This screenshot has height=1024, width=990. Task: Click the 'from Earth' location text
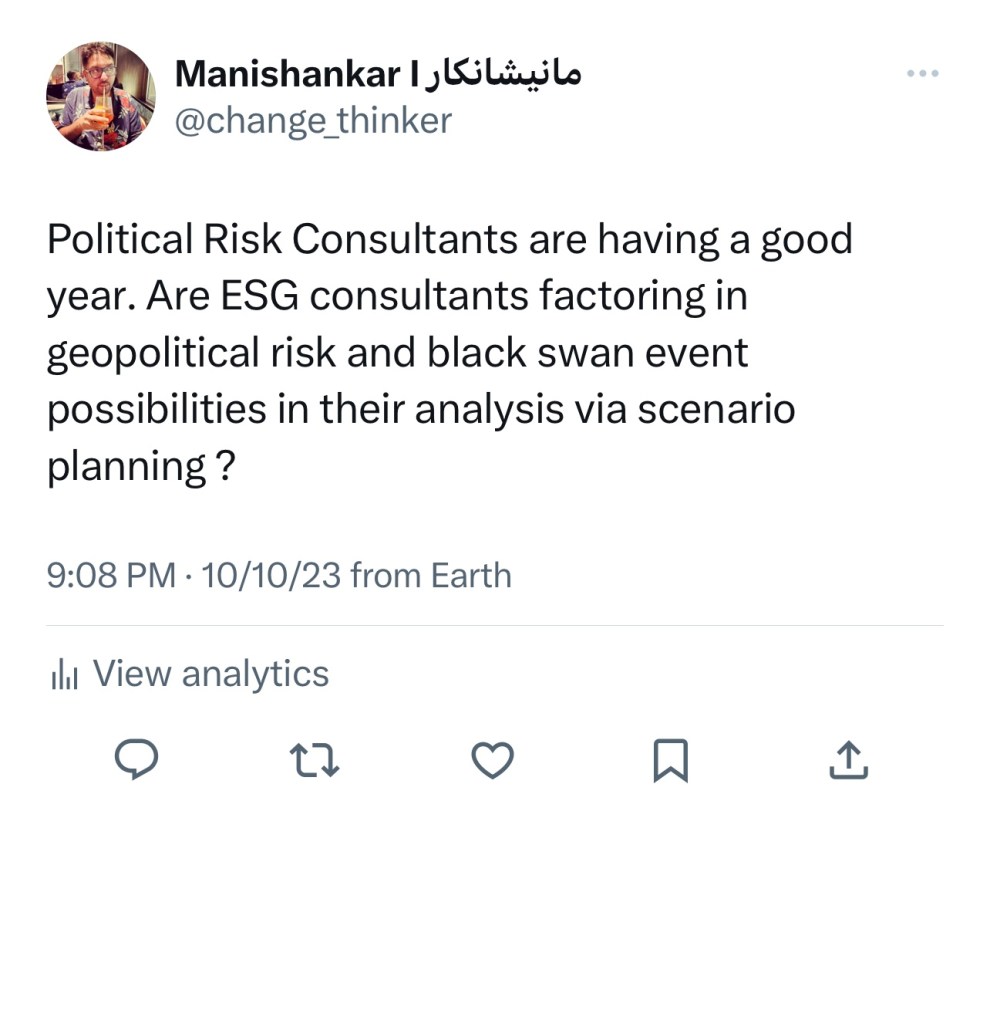tap(431, 576)
